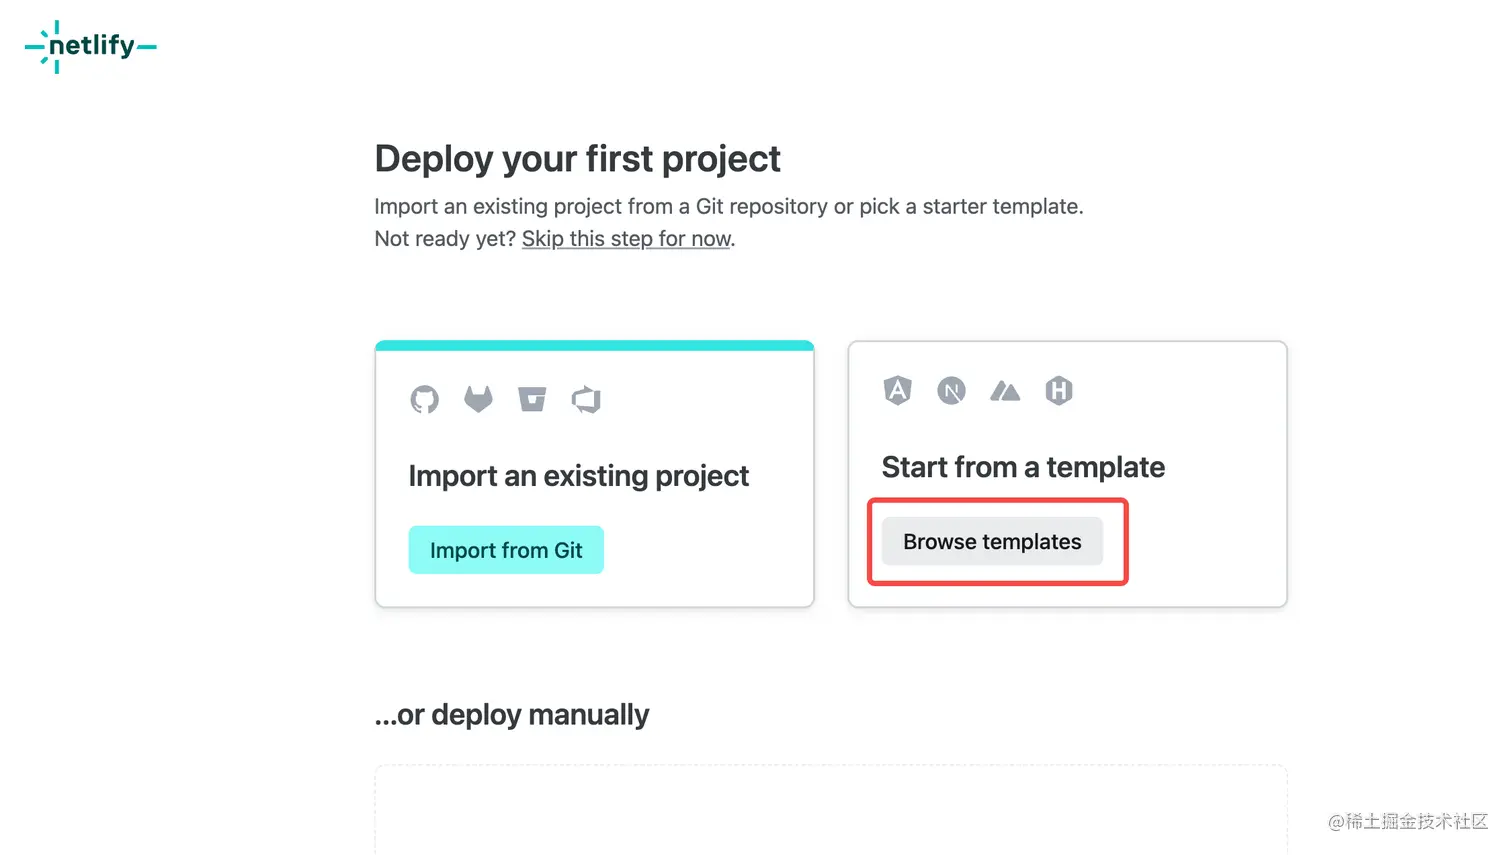Click the watermark text in bottom corner
Screen dimensions: 1512x855
(x=1407, y=822)
